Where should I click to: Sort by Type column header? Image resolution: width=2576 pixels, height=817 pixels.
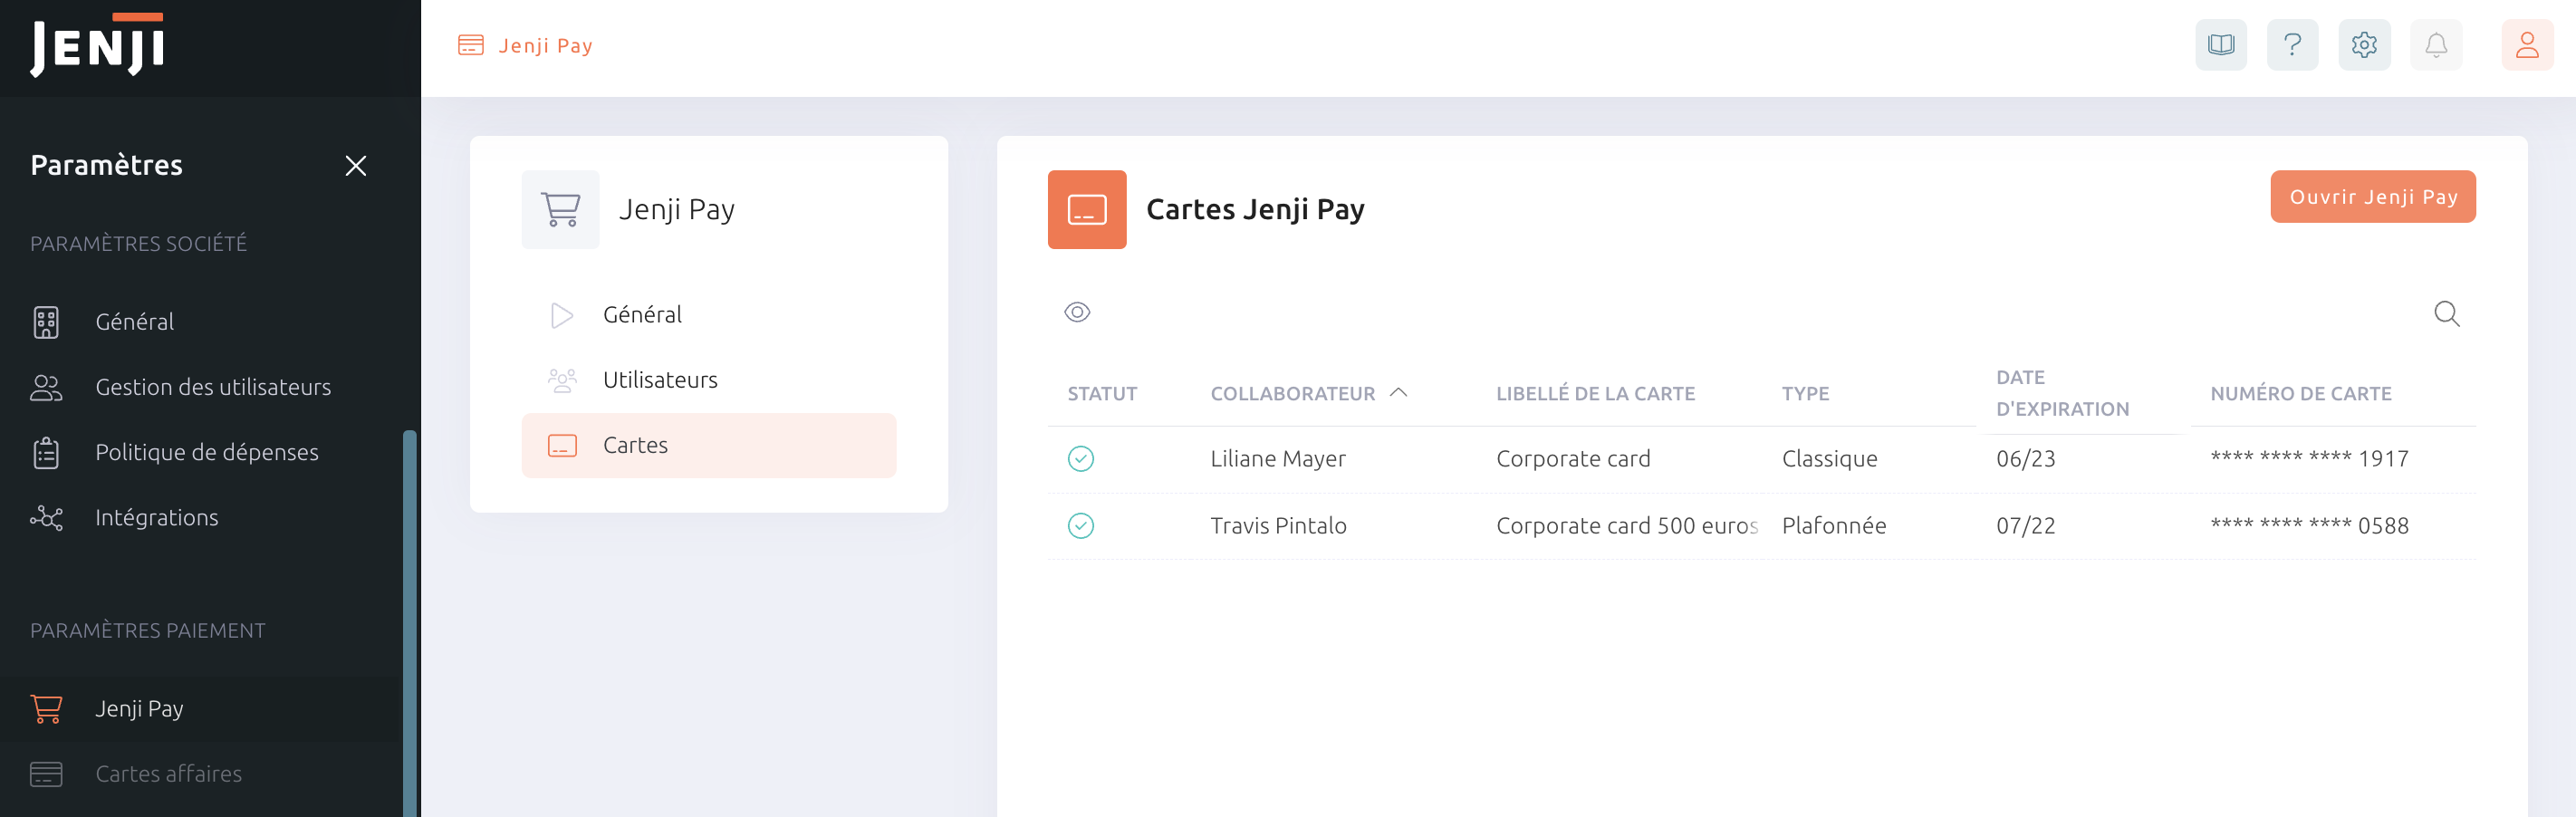pyautogui.click(x=1805, y=394)
